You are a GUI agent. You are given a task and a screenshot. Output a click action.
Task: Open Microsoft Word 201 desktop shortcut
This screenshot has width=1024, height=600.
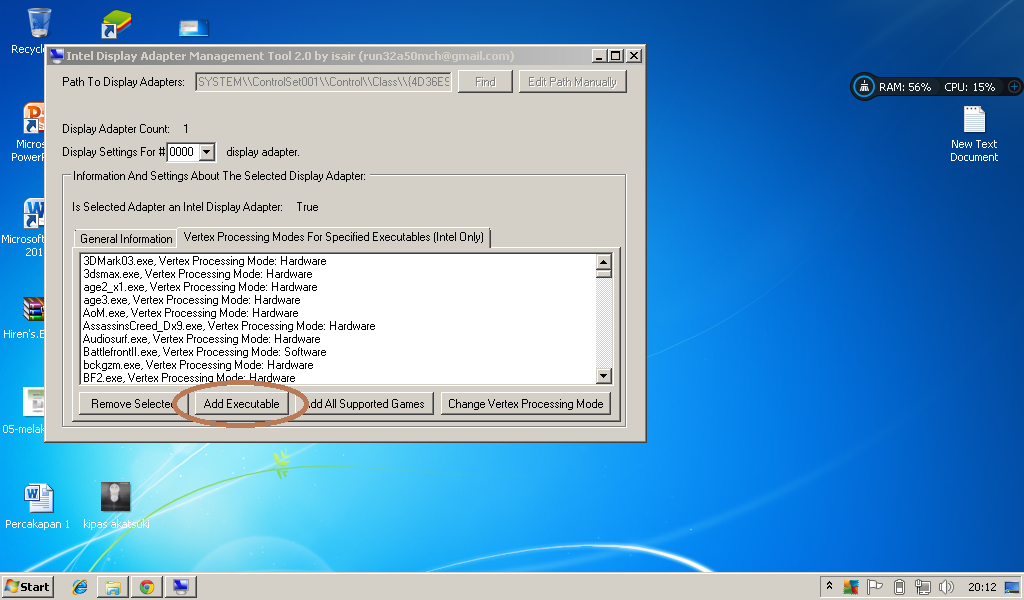[33, 213]
